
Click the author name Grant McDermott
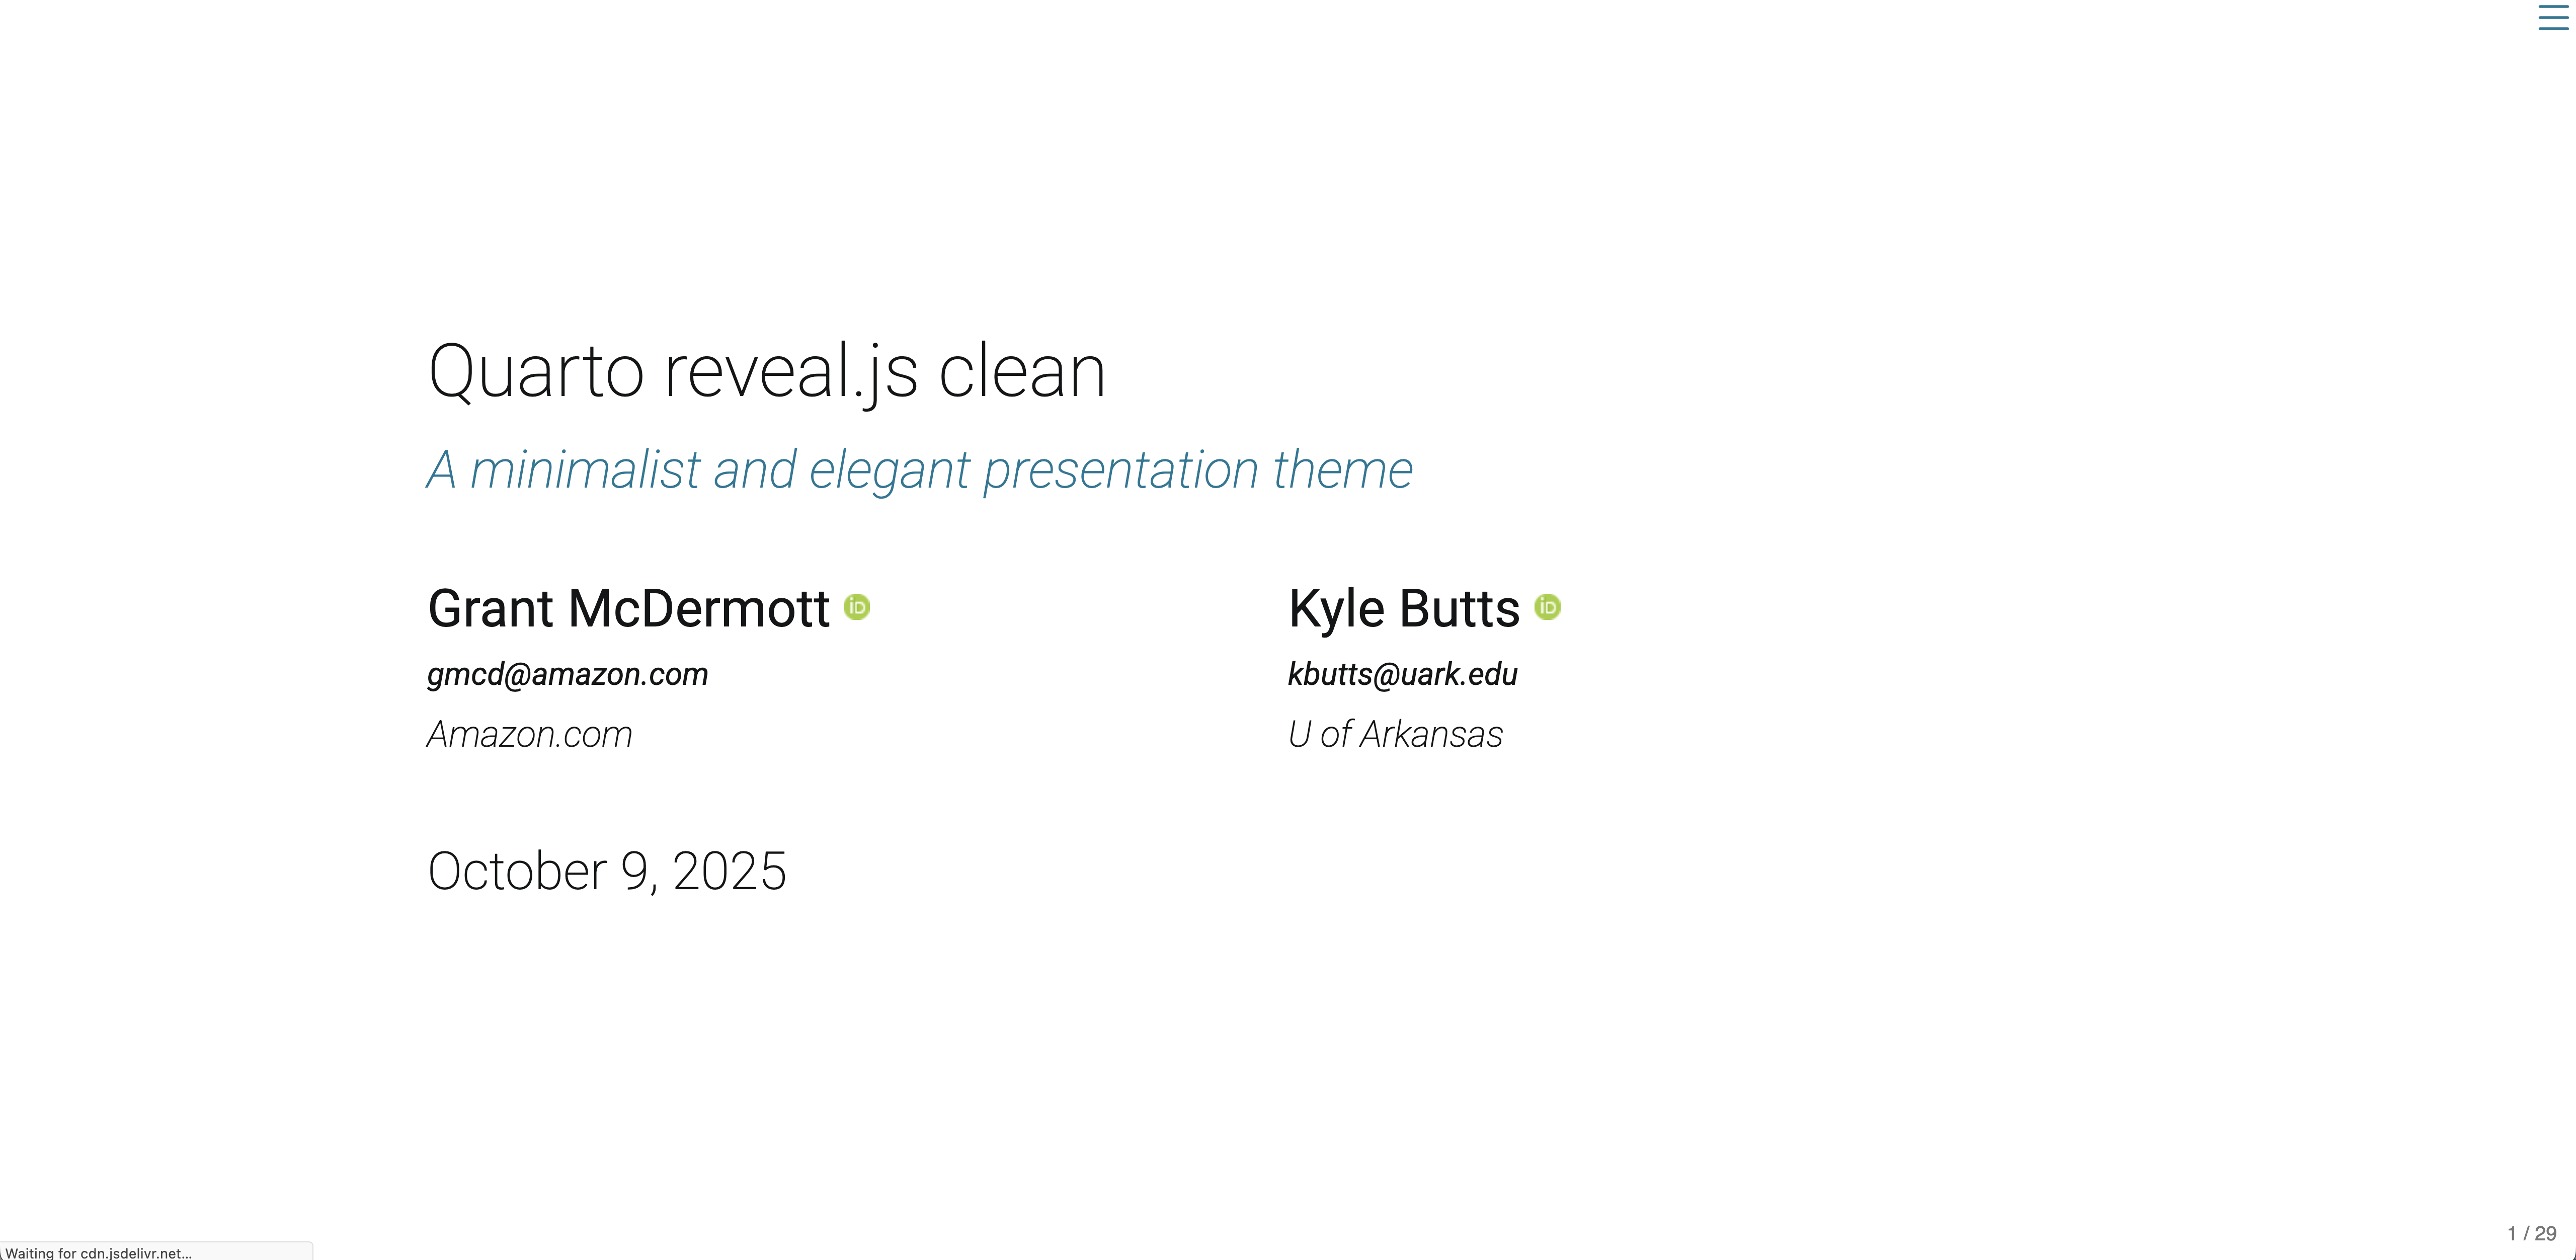coord(628,608)
